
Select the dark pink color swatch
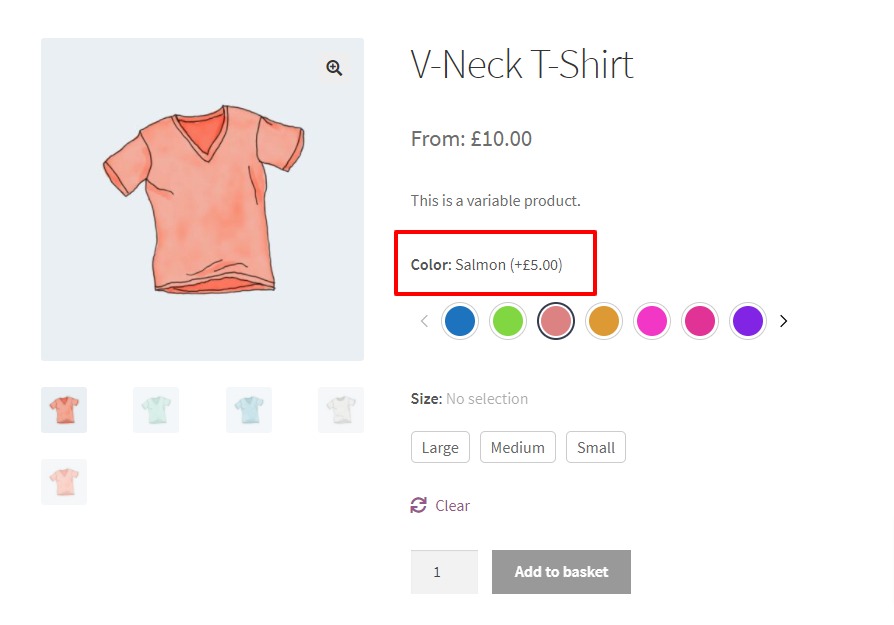[x=700, y=320]
